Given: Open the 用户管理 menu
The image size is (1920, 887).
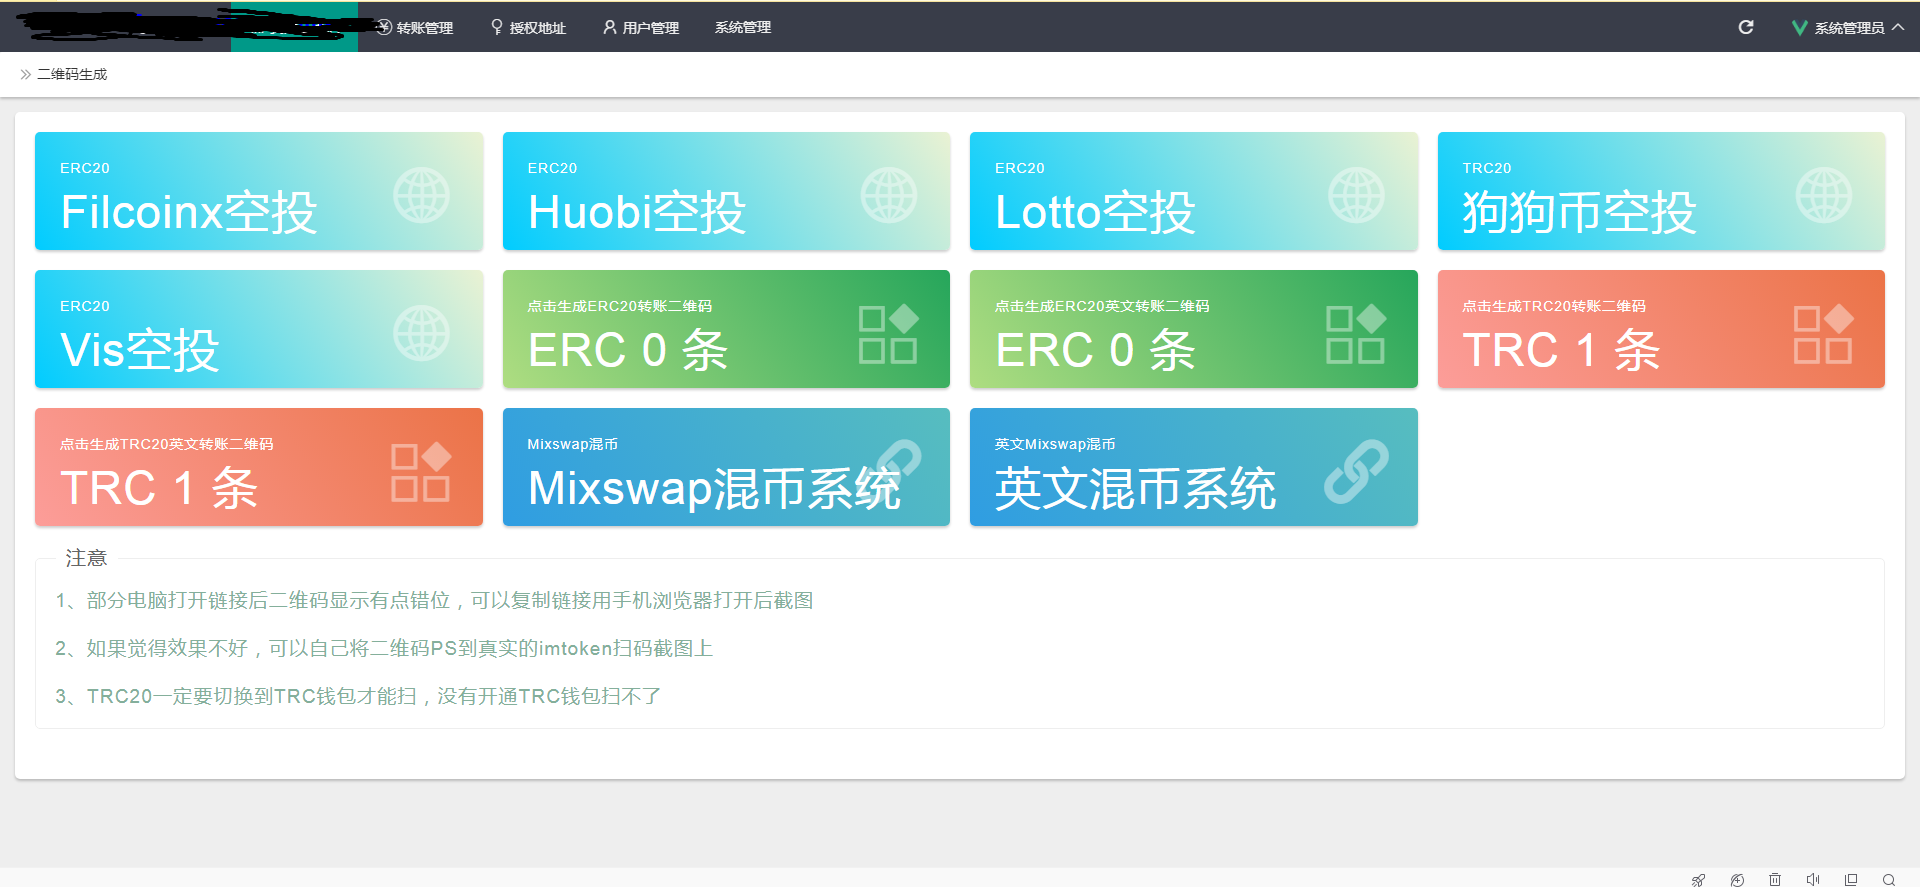Looking at the screenshot, I should (x=641, y=28).
